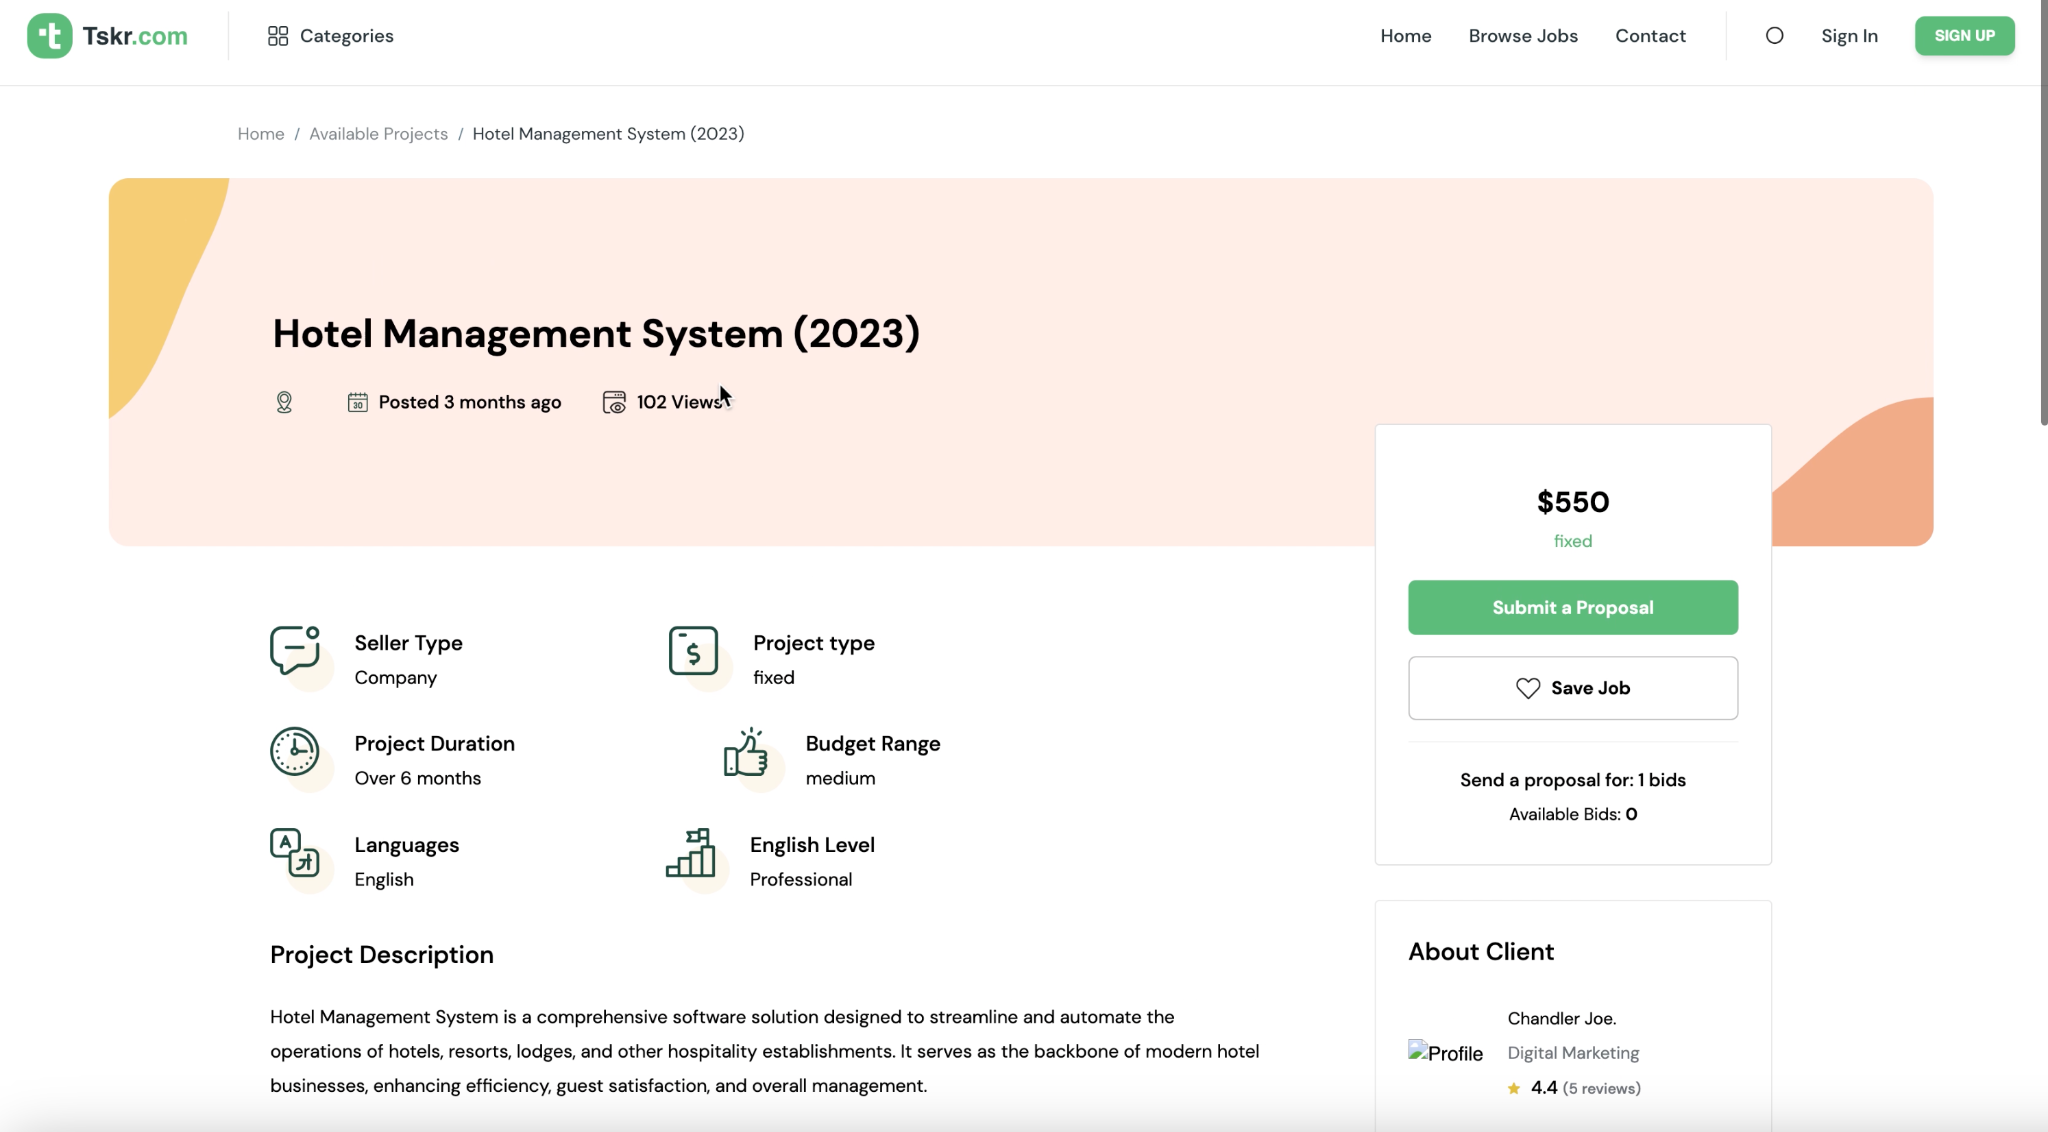Click the Company seller type value

pos(395,677)
